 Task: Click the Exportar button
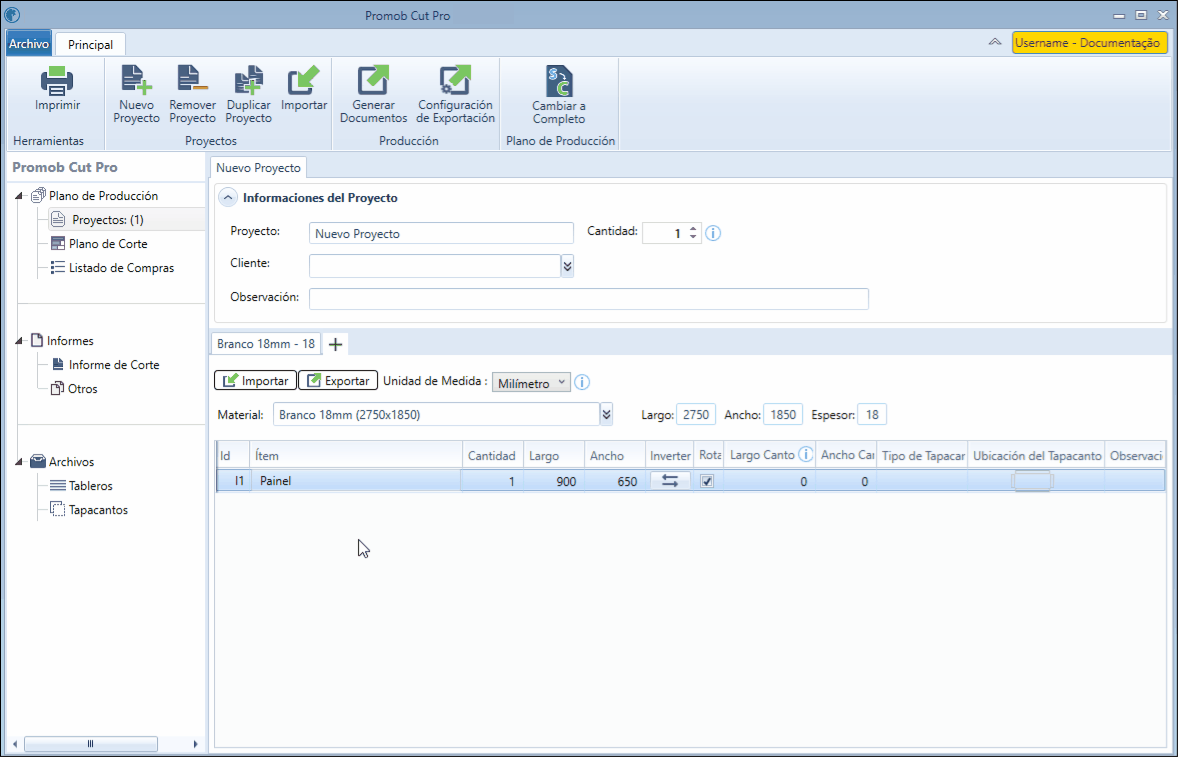[337, 381]
